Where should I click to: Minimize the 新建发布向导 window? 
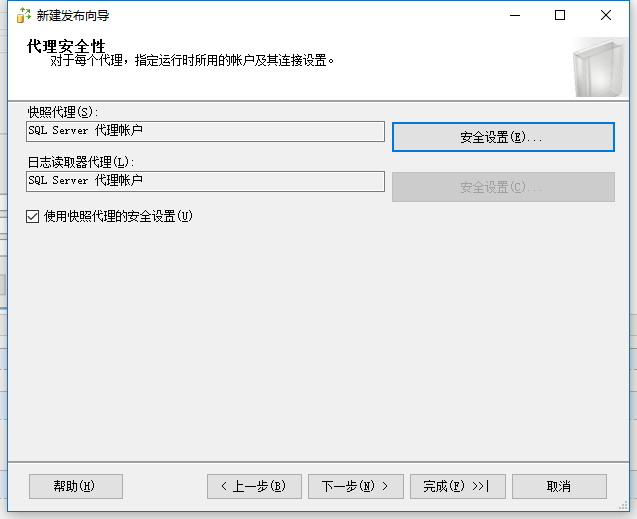513,15
